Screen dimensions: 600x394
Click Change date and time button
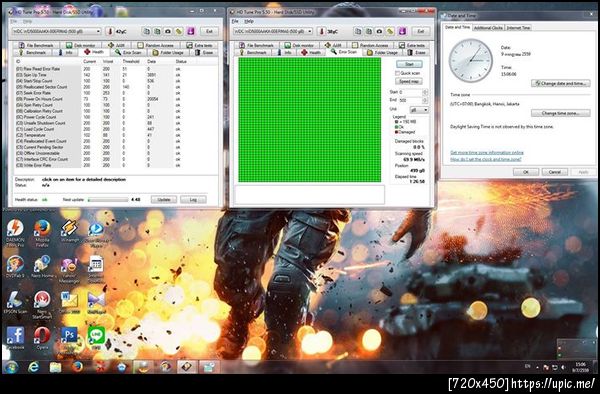pyautogui.click(x=561, y=83)
